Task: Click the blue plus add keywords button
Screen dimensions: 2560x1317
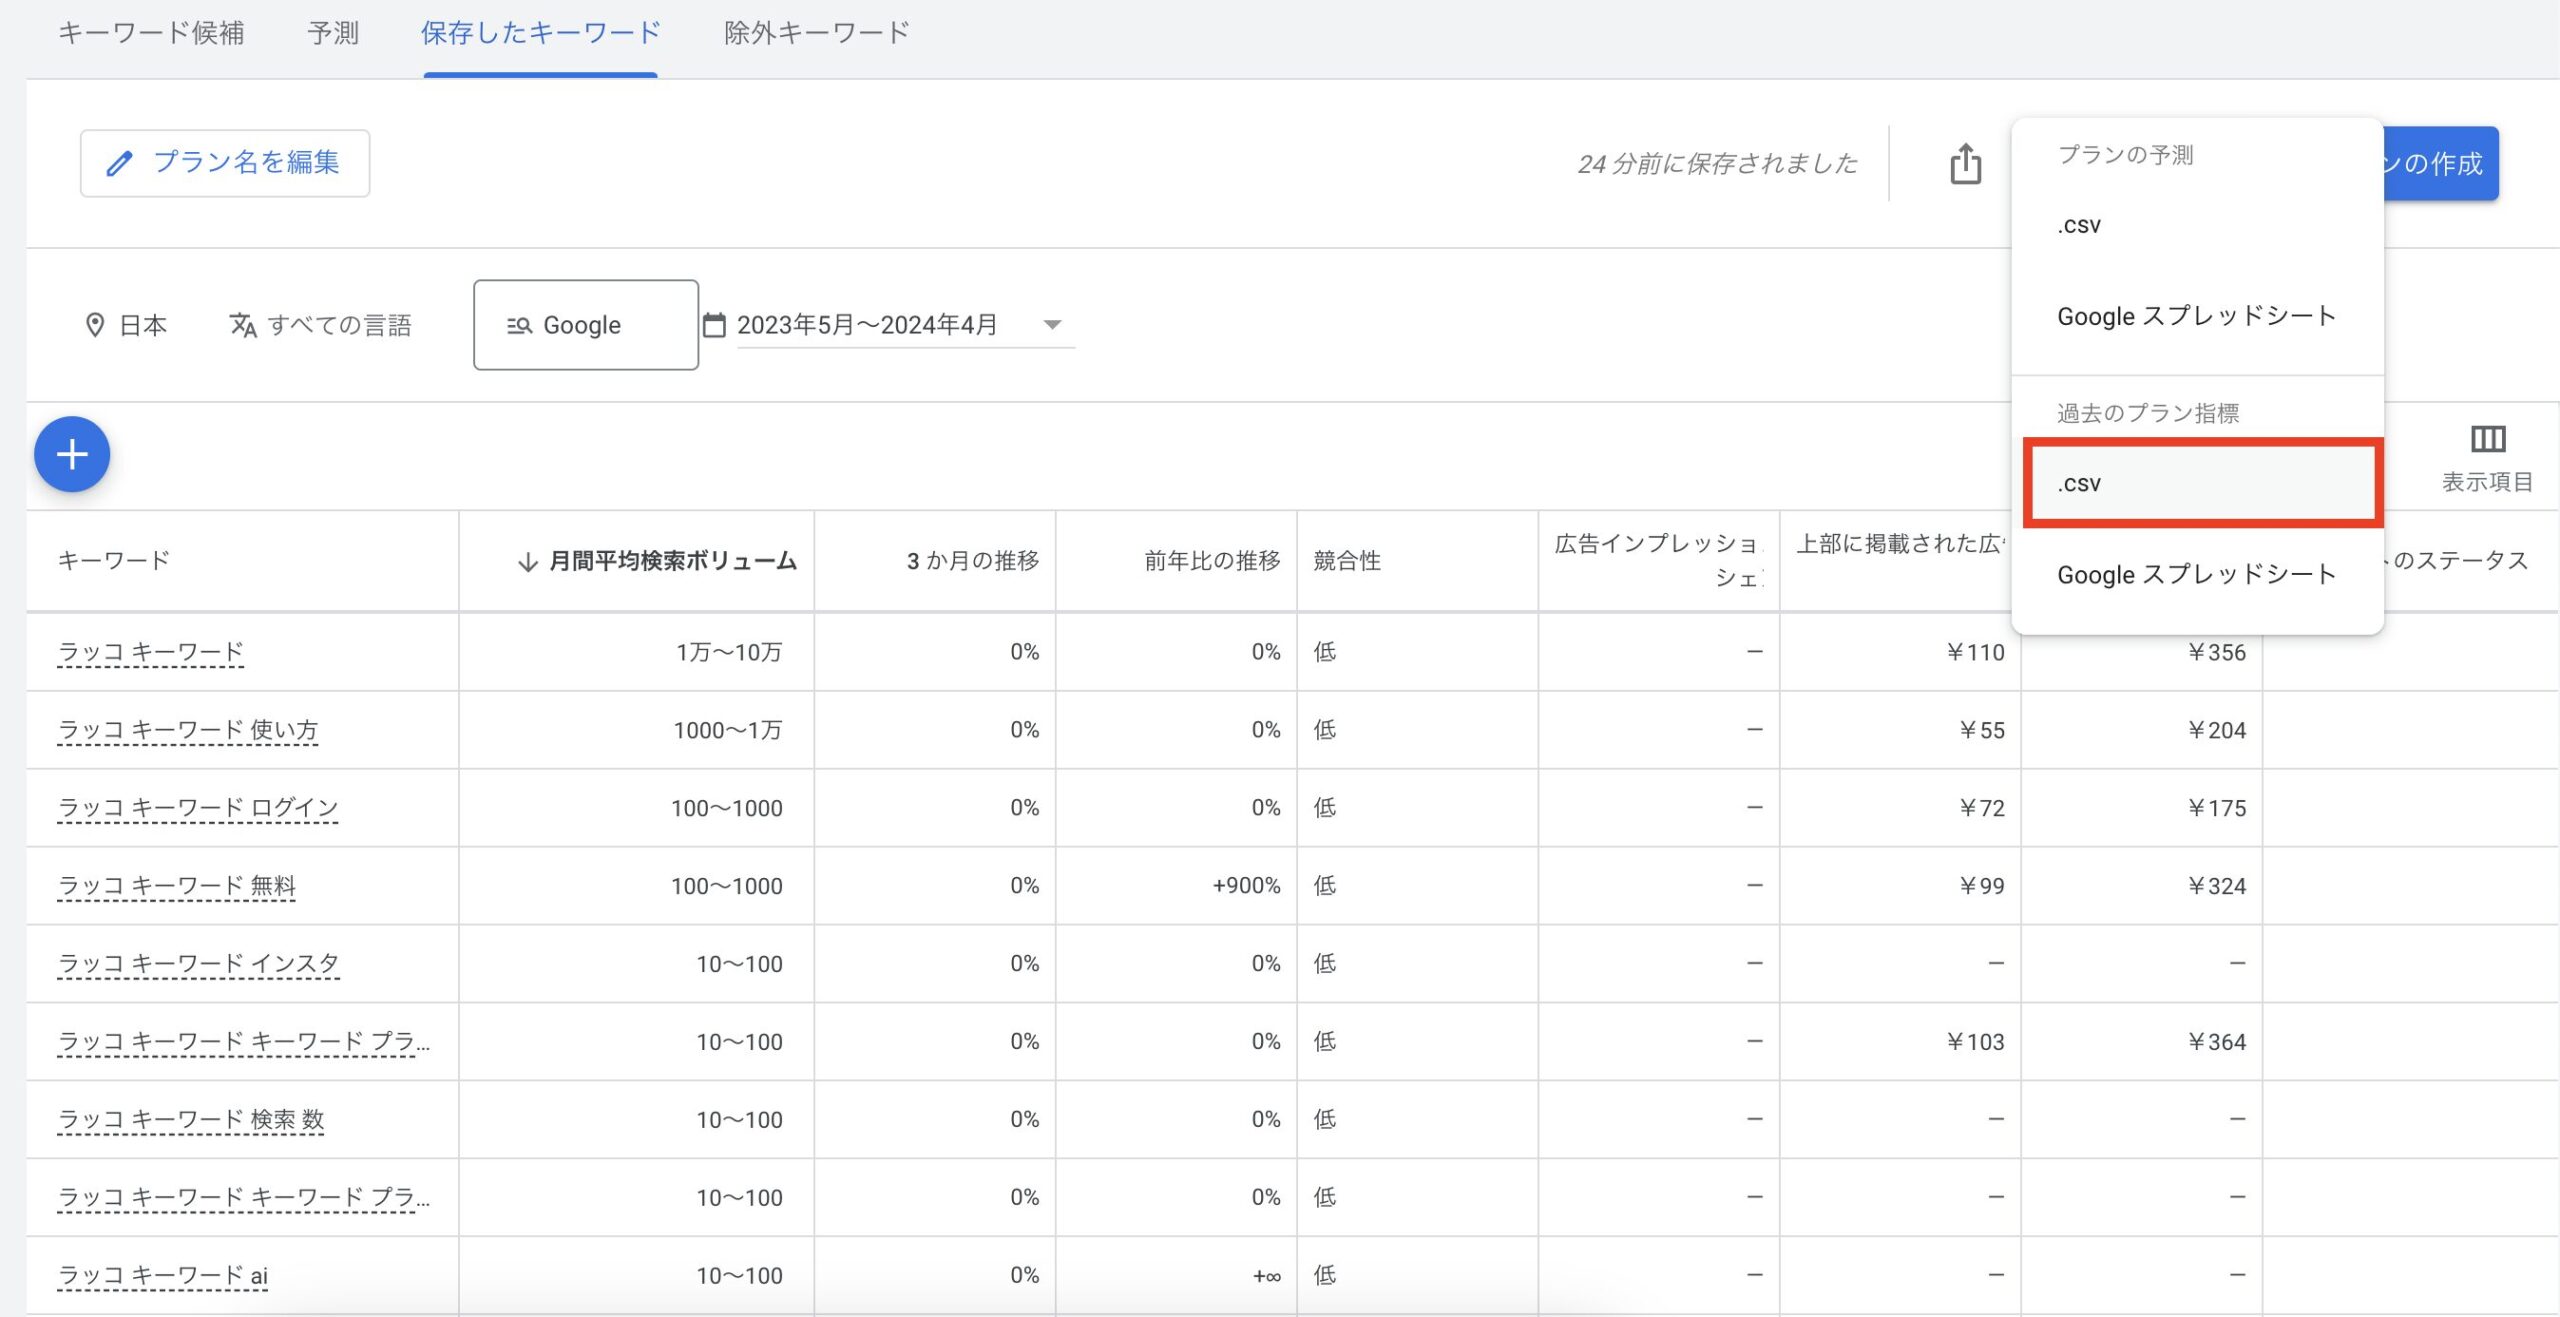Action: (72, 455)
